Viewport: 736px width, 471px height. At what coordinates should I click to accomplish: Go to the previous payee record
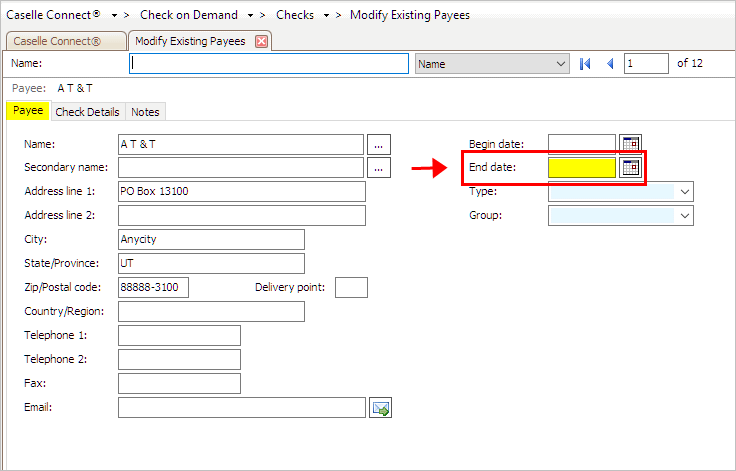click(609, 64)
